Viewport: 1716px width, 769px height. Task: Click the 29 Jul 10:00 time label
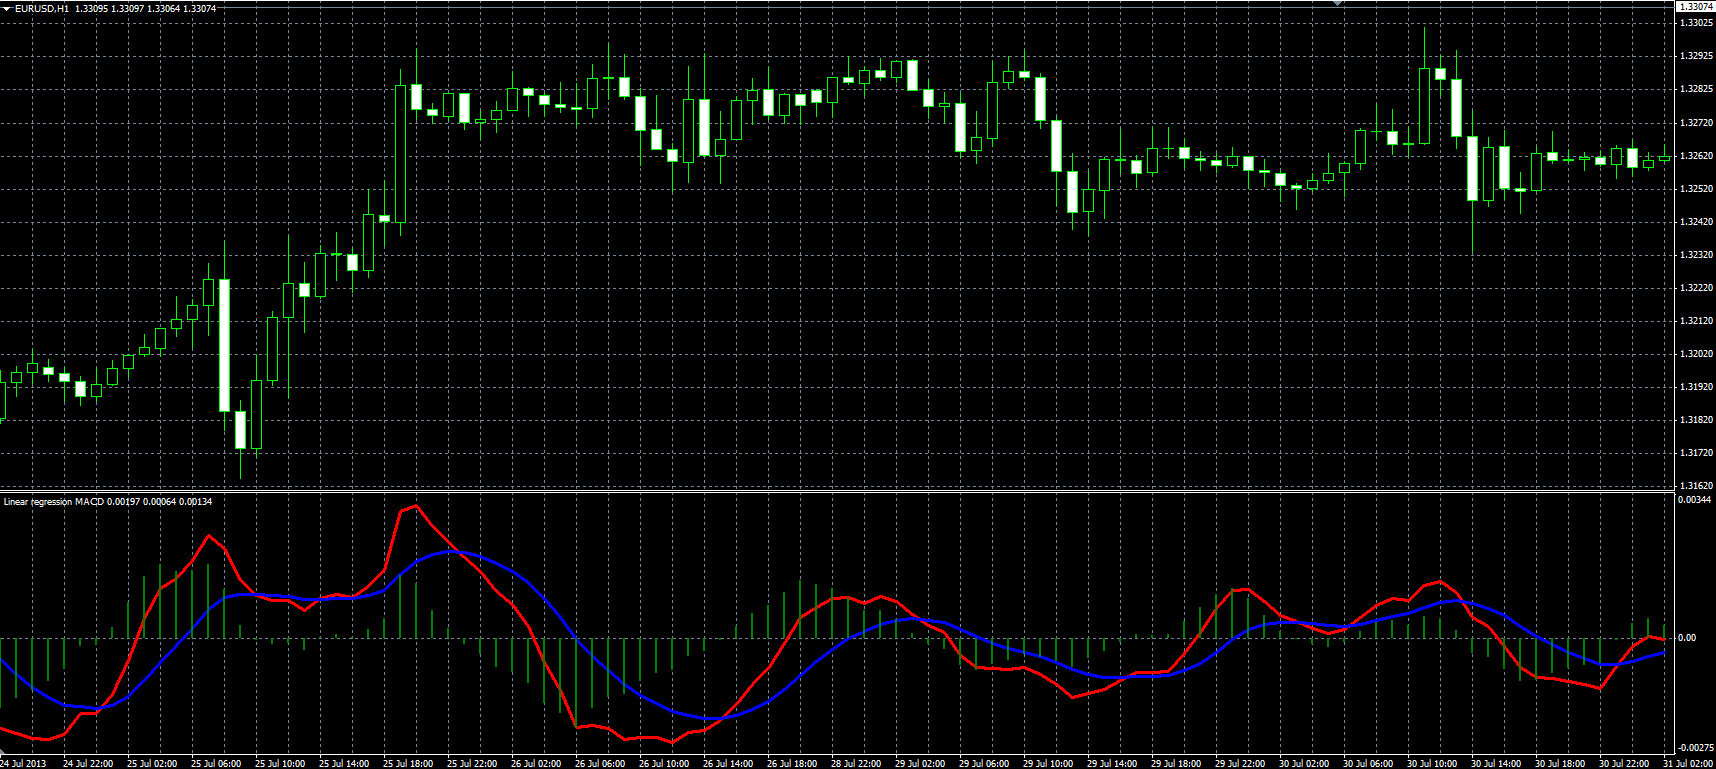tap(1048, 764)
